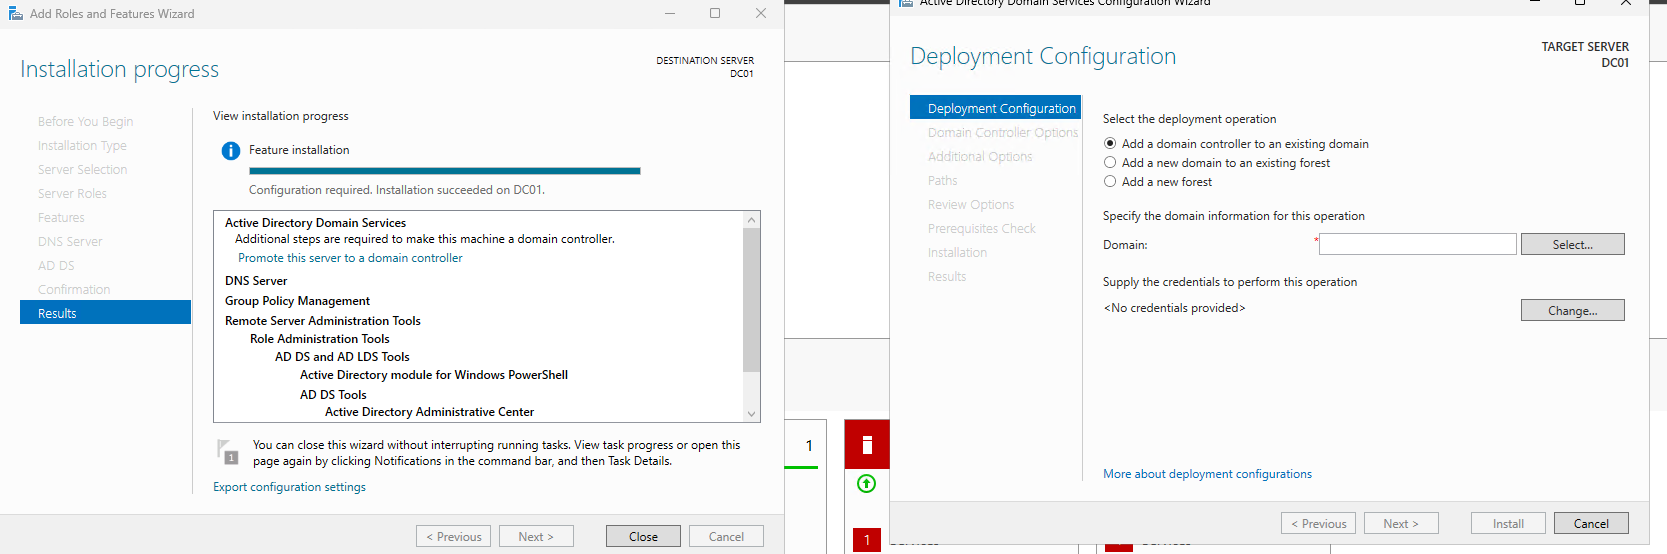This screenshot has width=1667, height=554.
Task: Select DNS Server result row
Action: (256, 281)
